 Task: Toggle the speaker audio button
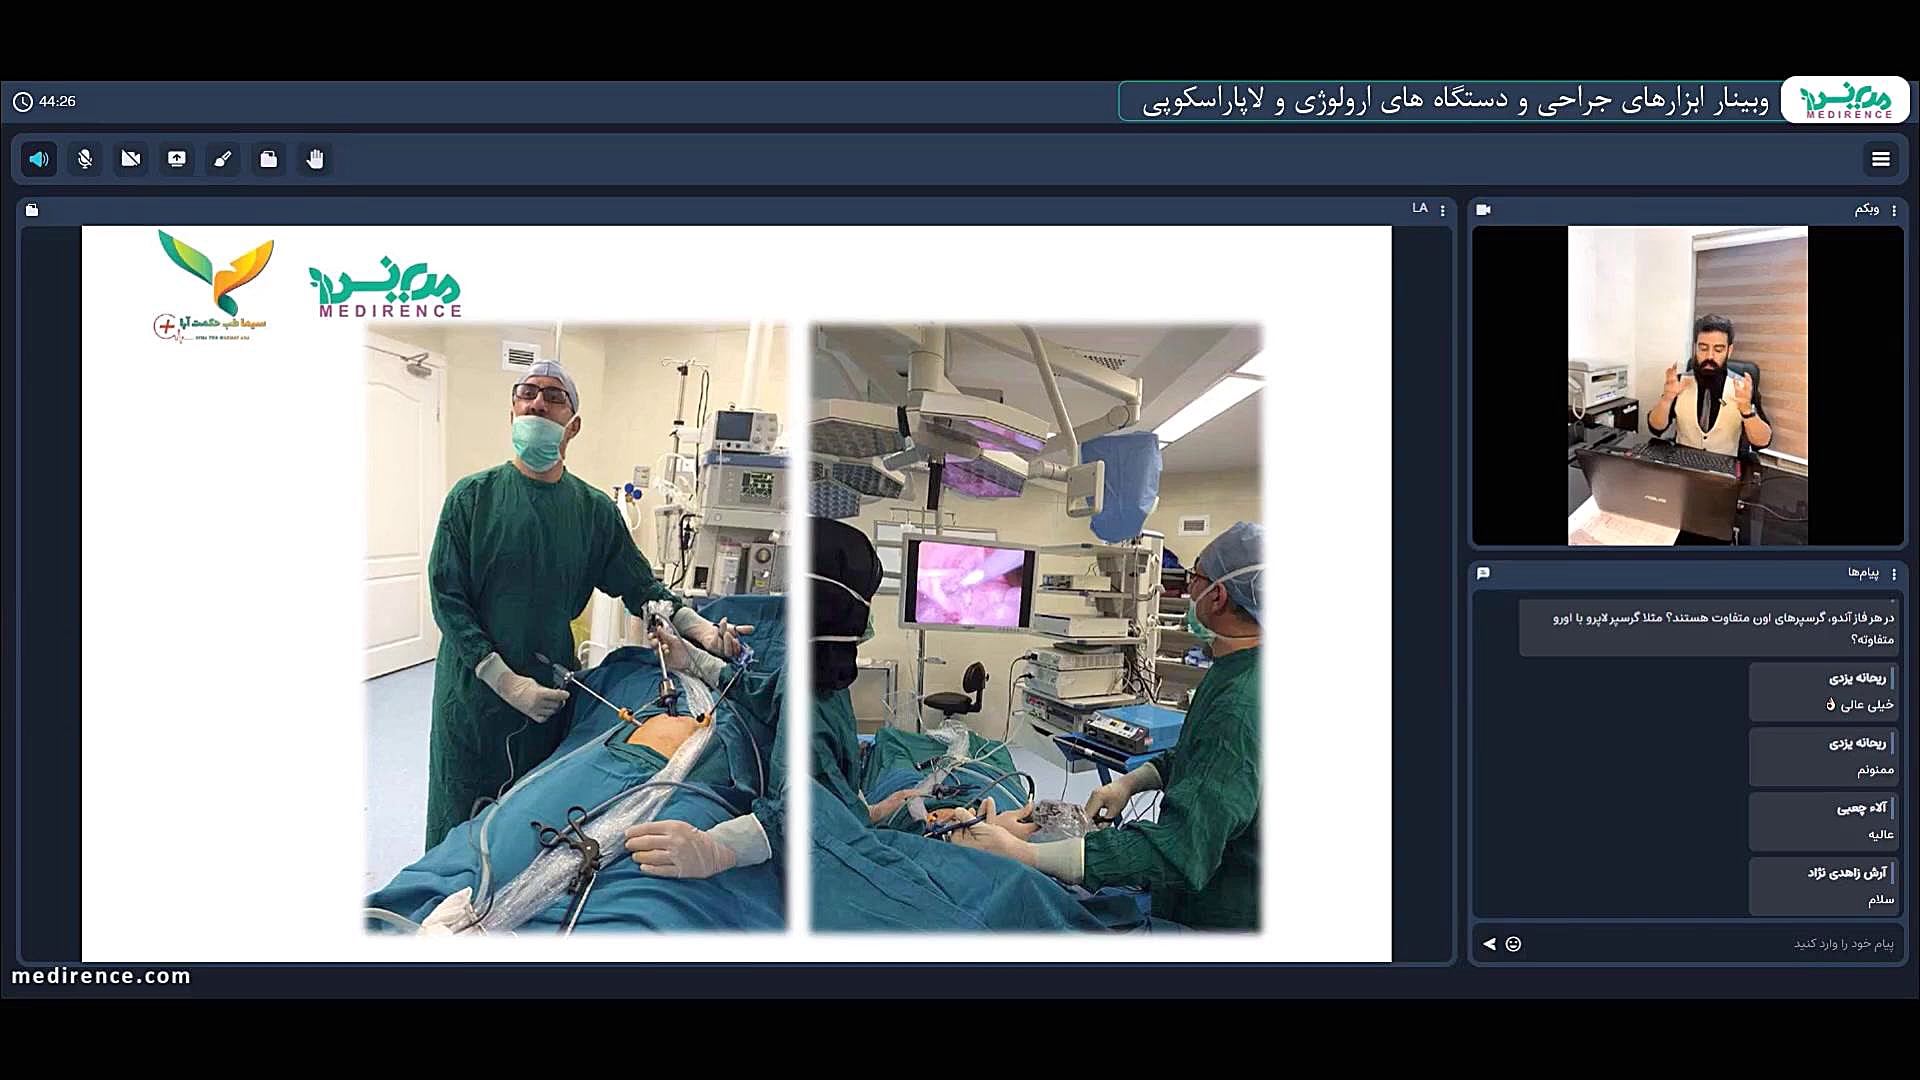[x=39, y=159]
